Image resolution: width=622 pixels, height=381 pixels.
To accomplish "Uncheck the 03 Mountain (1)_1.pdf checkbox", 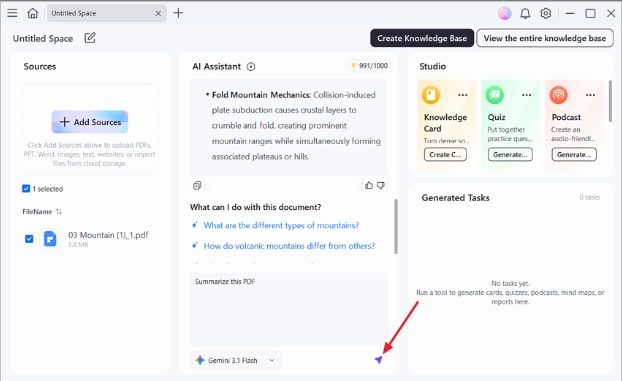I will pos(29,239).
